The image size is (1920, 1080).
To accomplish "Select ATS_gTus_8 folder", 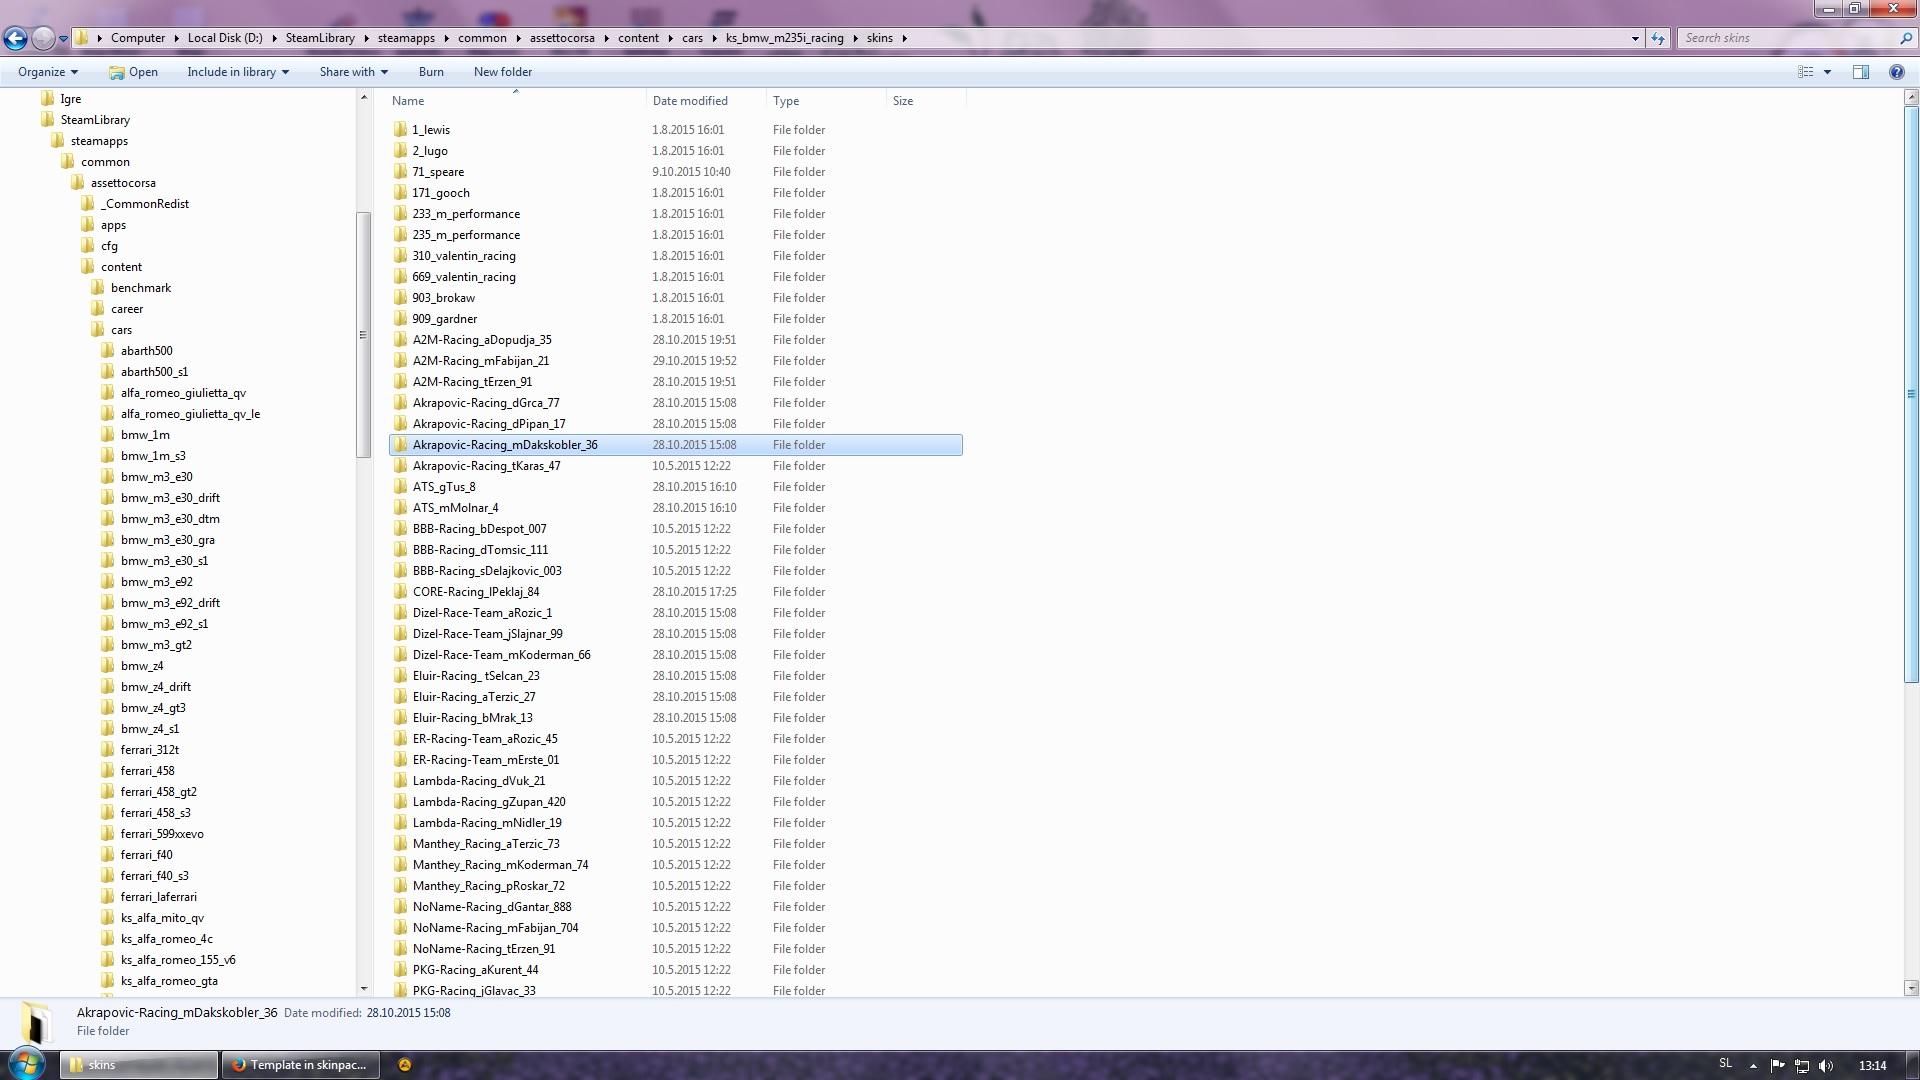I will click(x=675, y=487).
